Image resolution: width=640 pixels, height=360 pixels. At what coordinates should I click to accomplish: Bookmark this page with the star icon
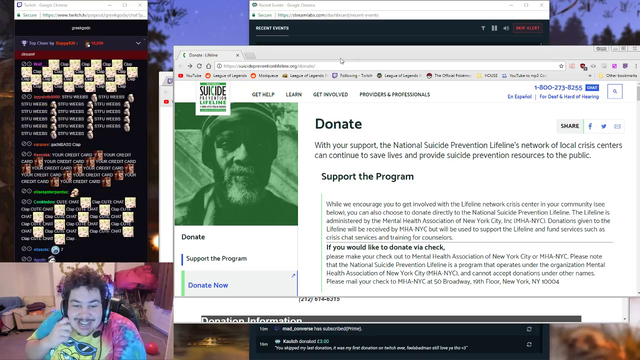click(x=561, y=66)
